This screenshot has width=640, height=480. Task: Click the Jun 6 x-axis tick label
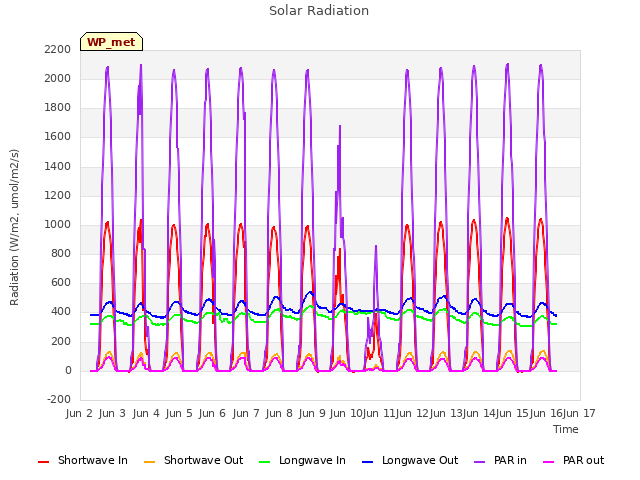pyautogui.click(x=212, y=413)
